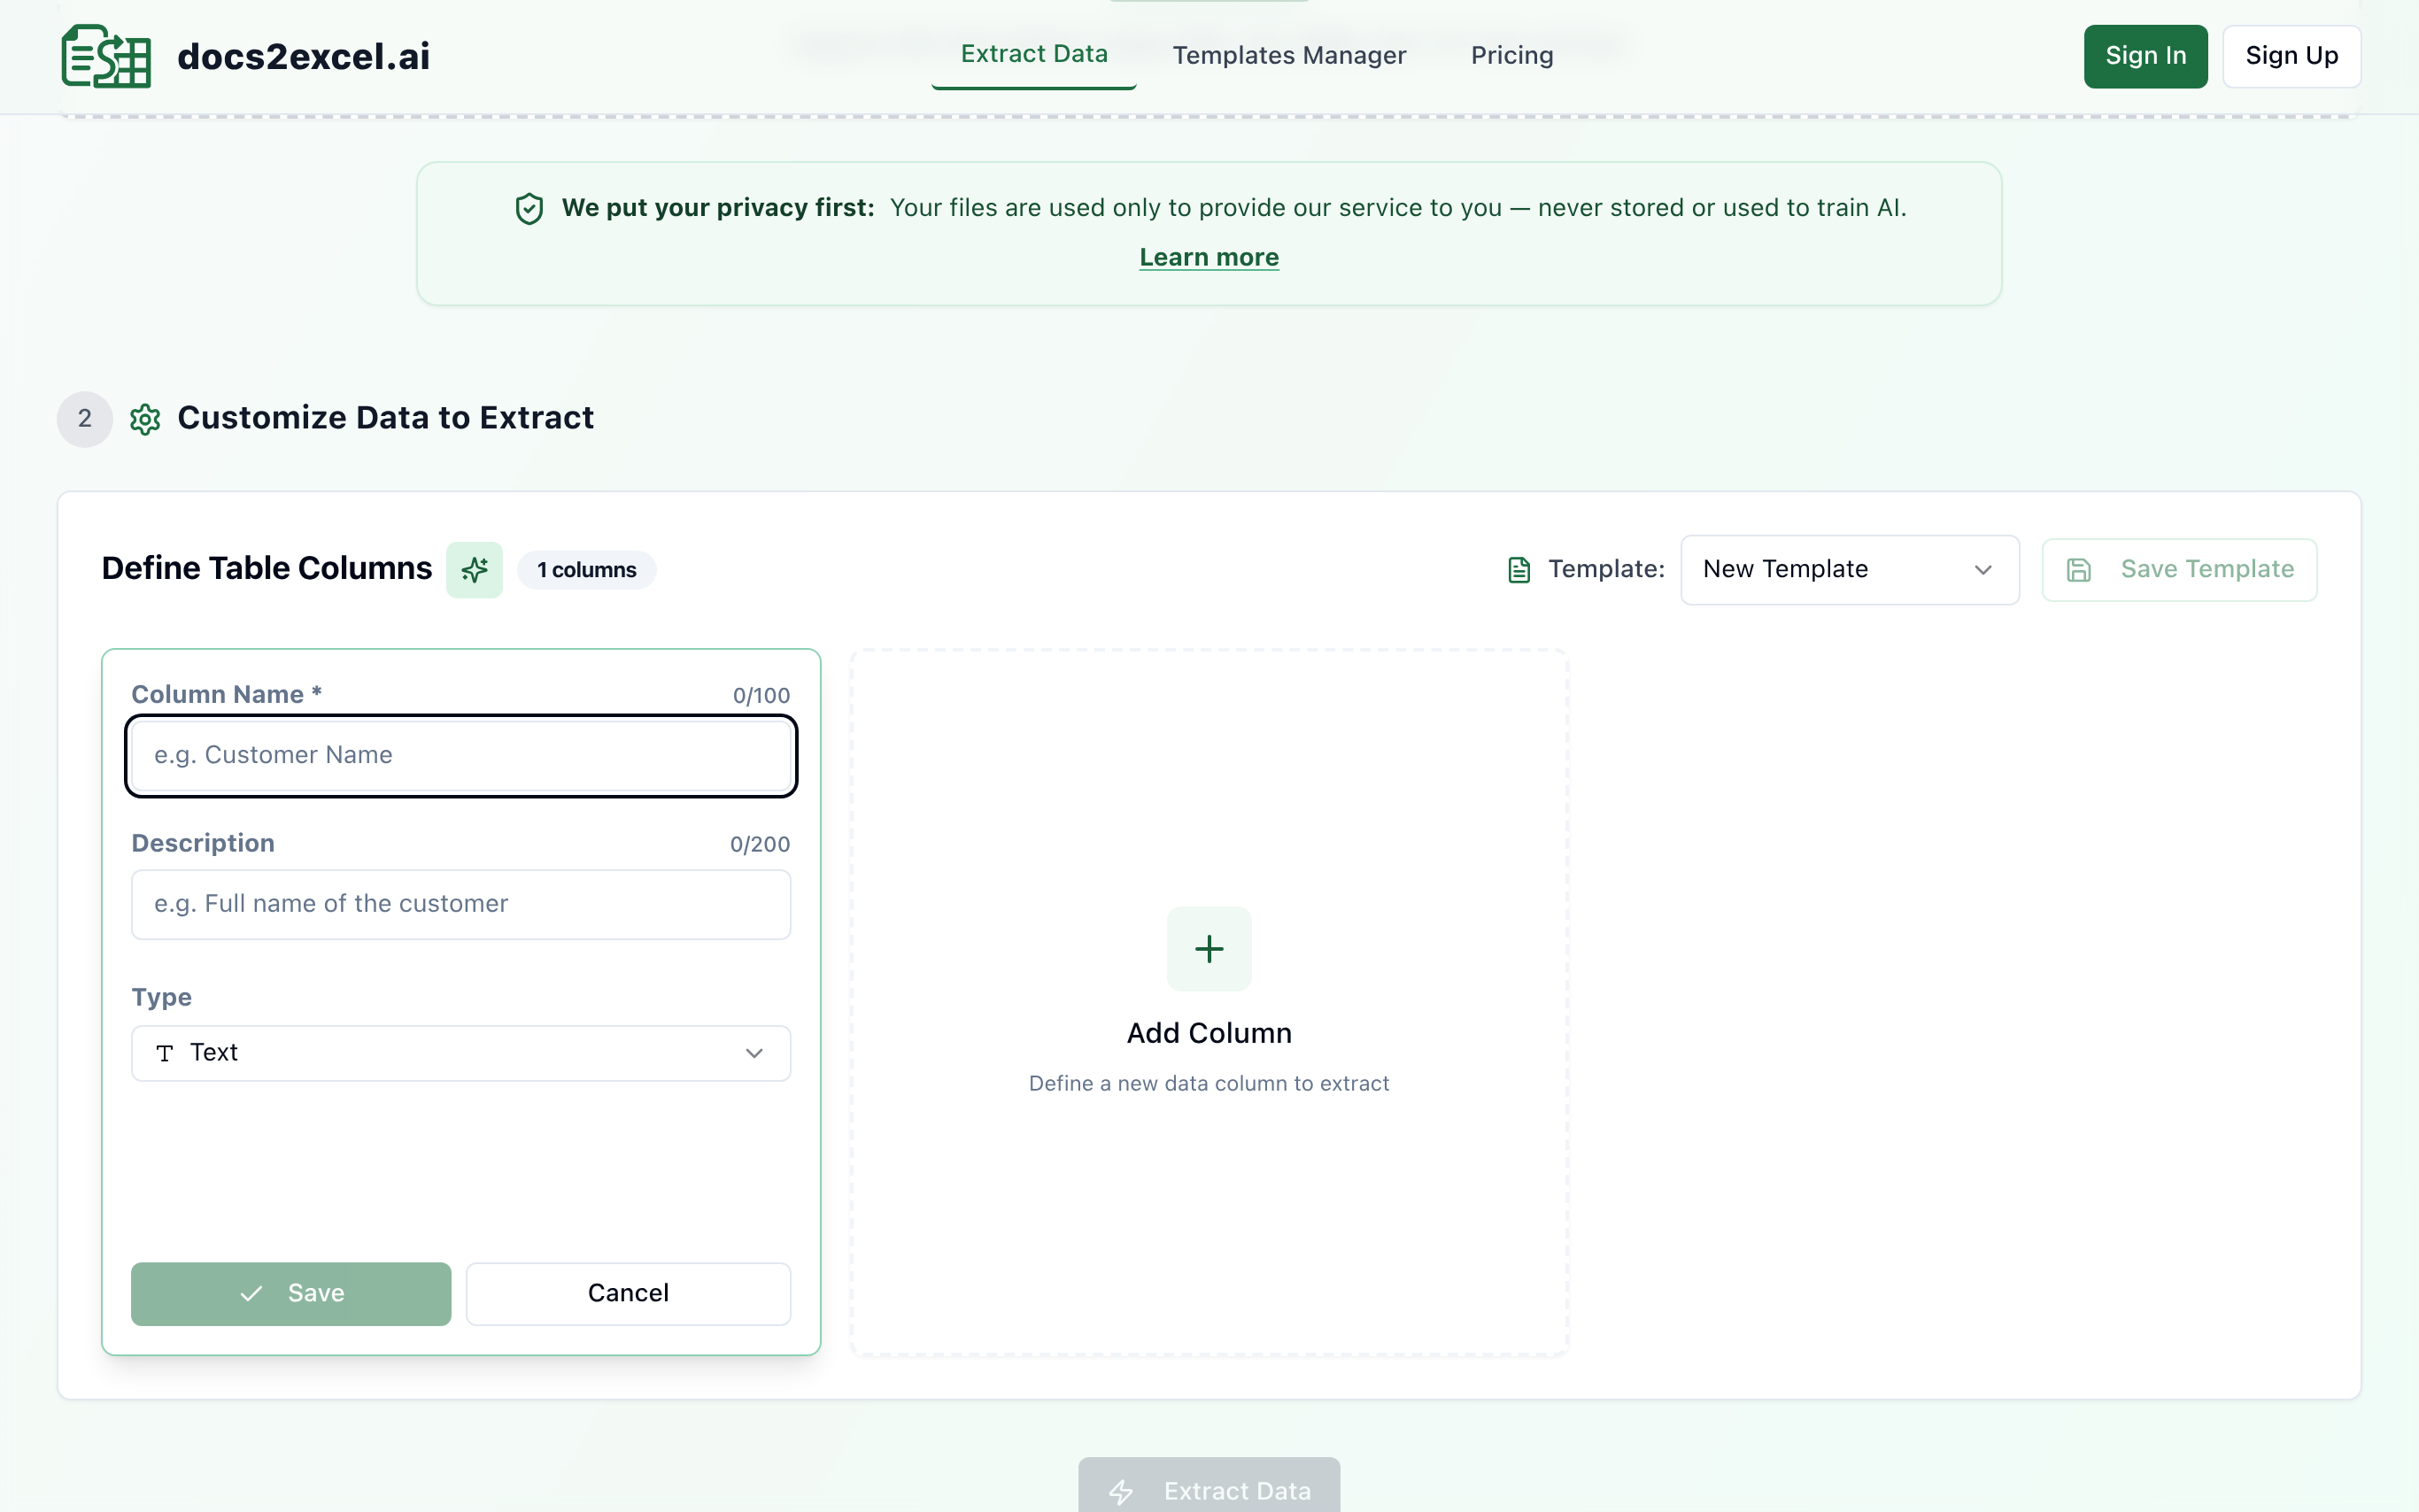This screenshot has height=1512, width=2419.
Task: Cancel the column editing form
Action: pyautogui.click(x=627, y=1293)
